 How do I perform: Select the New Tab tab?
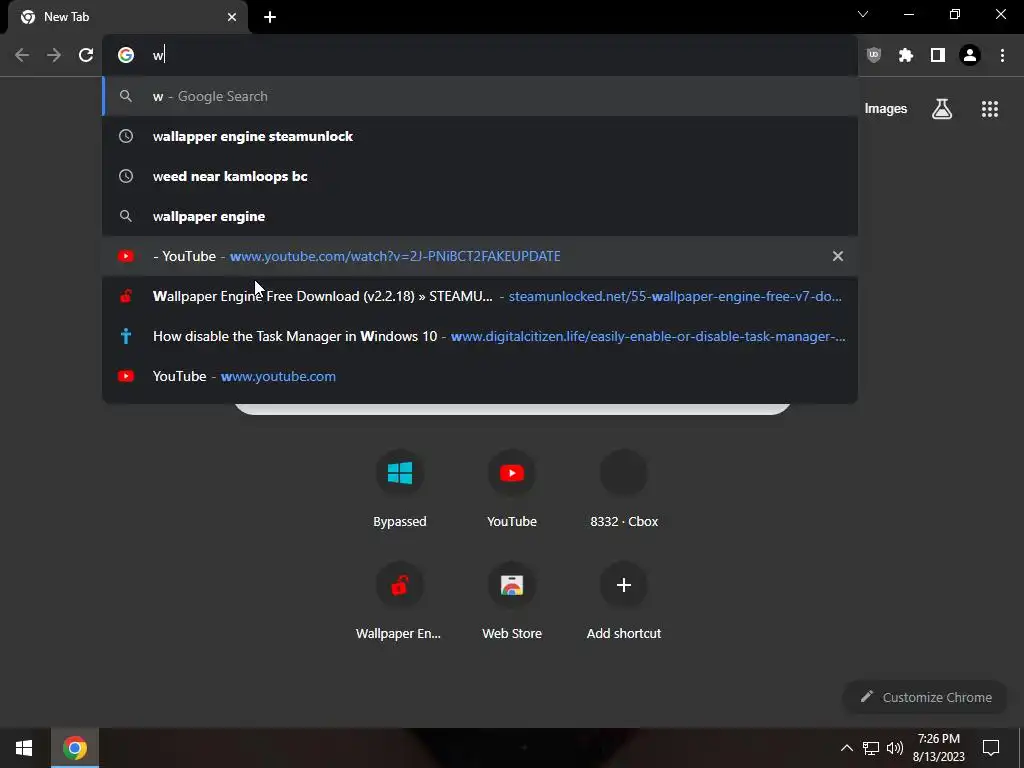[x=128, y=17]
